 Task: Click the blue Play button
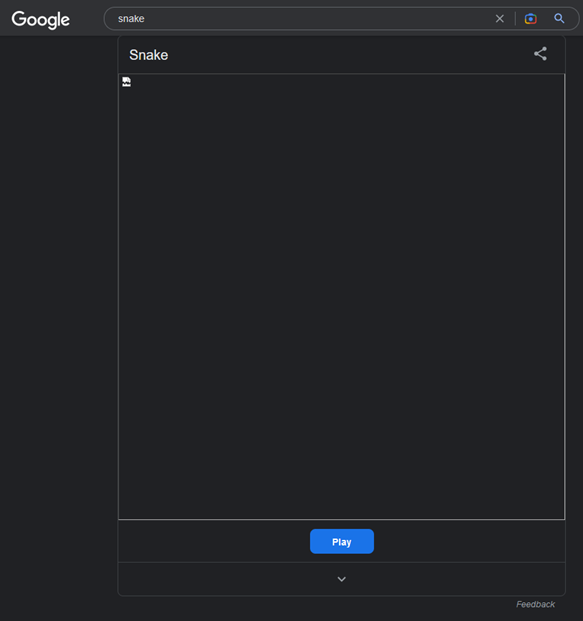coord(342,541)
